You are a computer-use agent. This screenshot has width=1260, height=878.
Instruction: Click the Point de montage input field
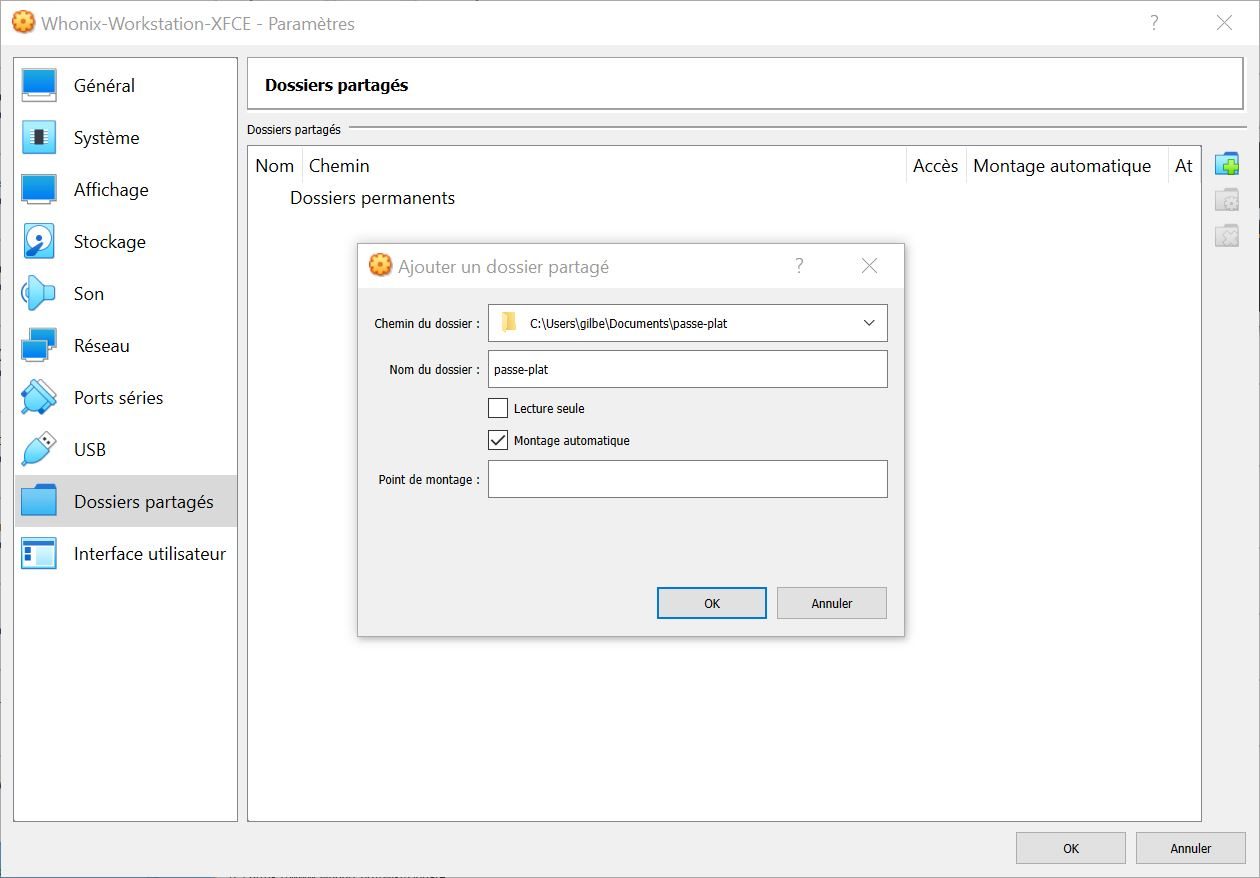[x=688, y=479]
